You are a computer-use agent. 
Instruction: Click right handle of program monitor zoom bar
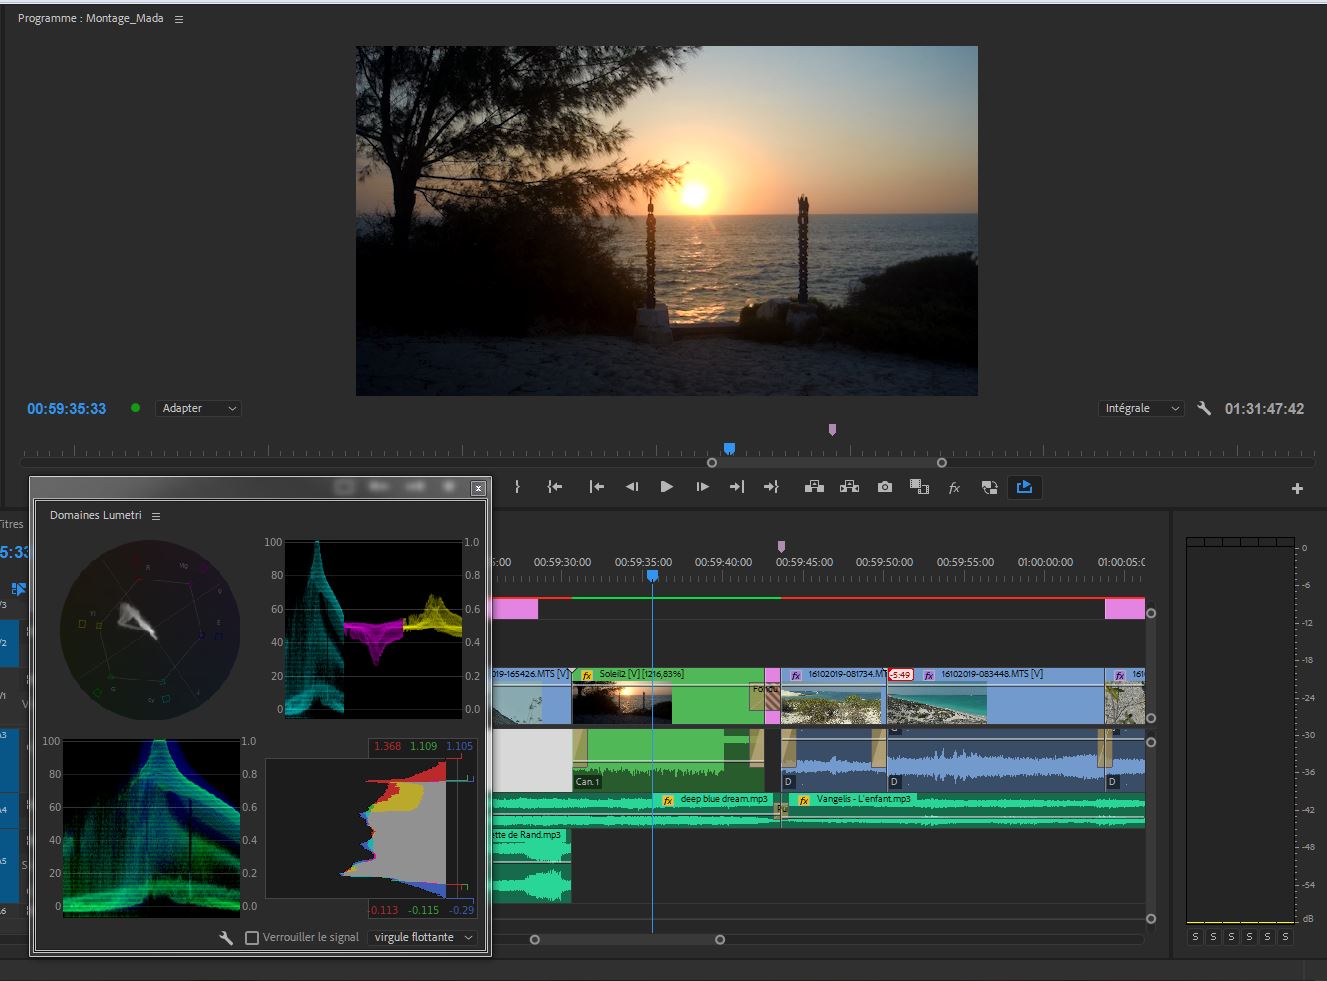pos(941,463)
